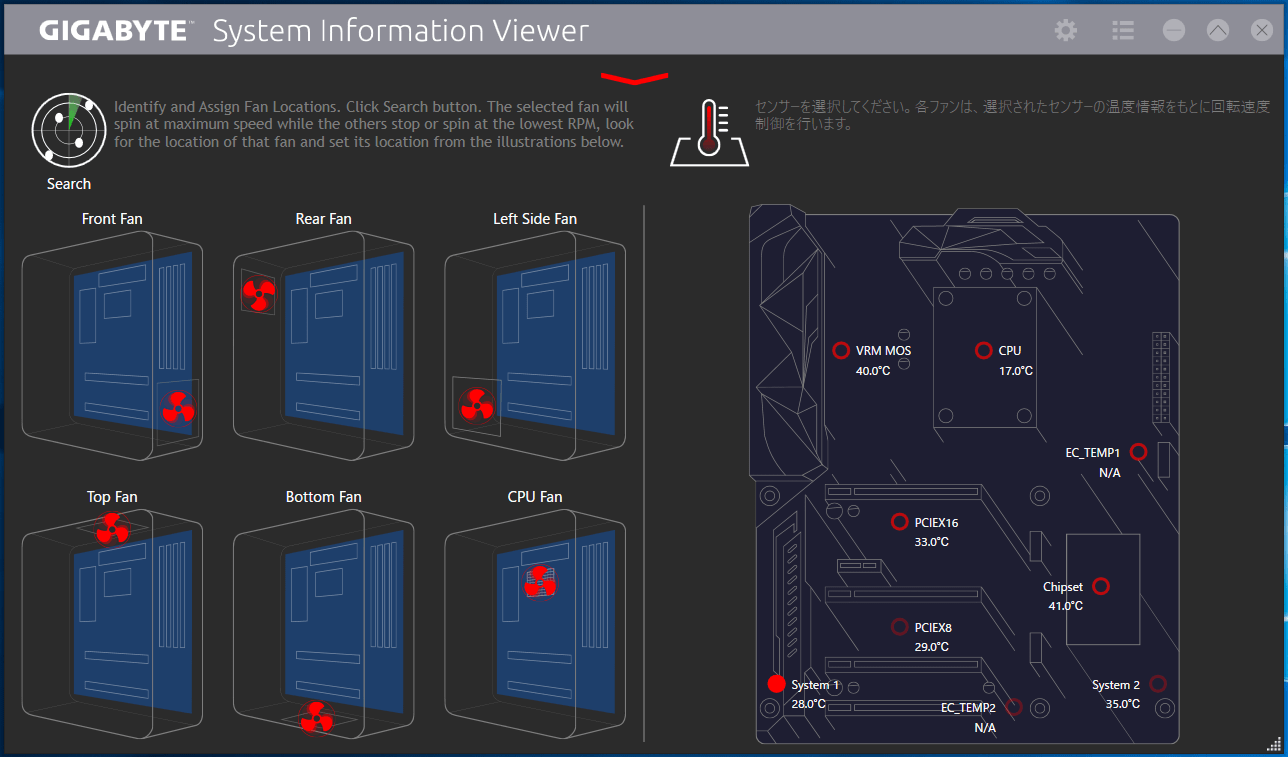Viewport: 1288px width, 757px height.
Task: Click the Bottom Fan label
Action: (x=323, y=497)
